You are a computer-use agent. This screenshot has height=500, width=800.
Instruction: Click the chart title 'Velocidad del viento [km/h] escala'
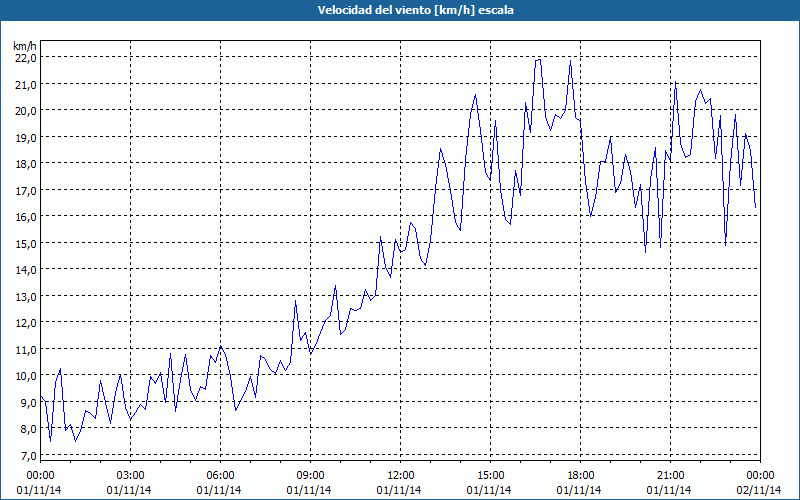click(415, 10)
